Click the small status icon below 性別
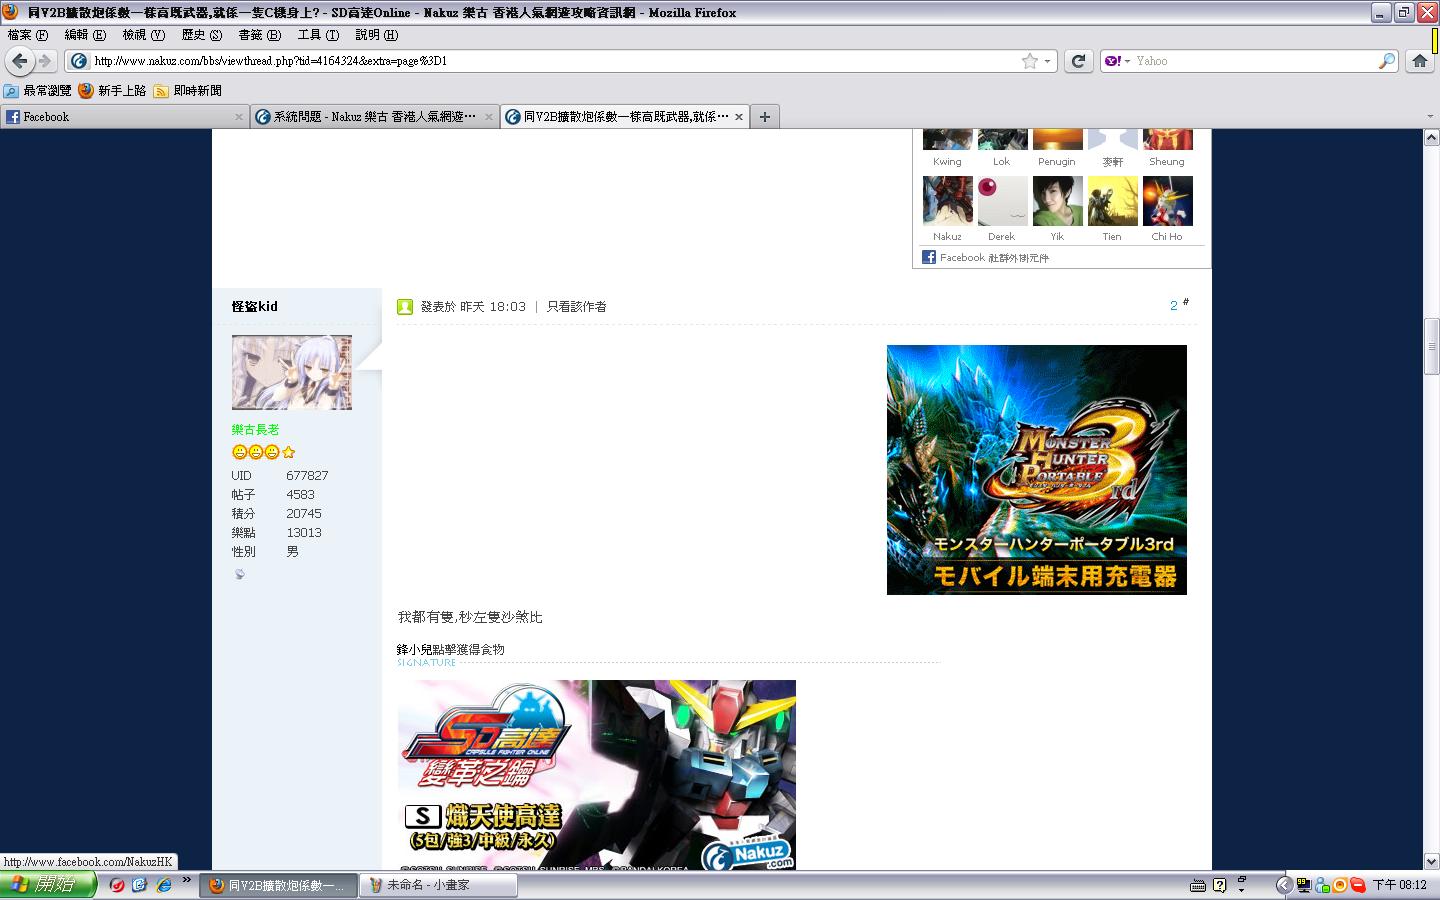This screenshot has height=900, width=1440. pyautogui.click(x=239, y=574)
